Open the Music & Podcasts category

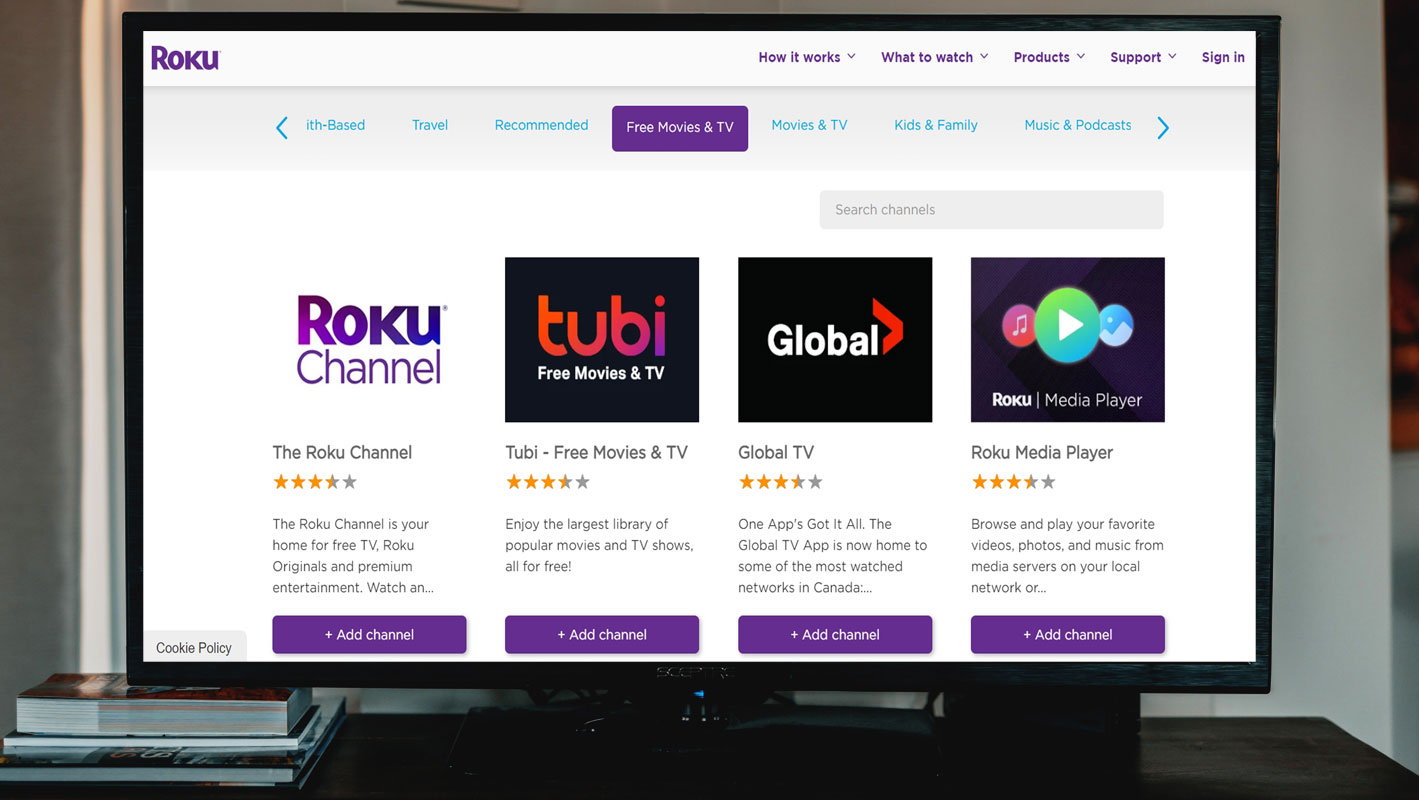tap(1078, 125)
